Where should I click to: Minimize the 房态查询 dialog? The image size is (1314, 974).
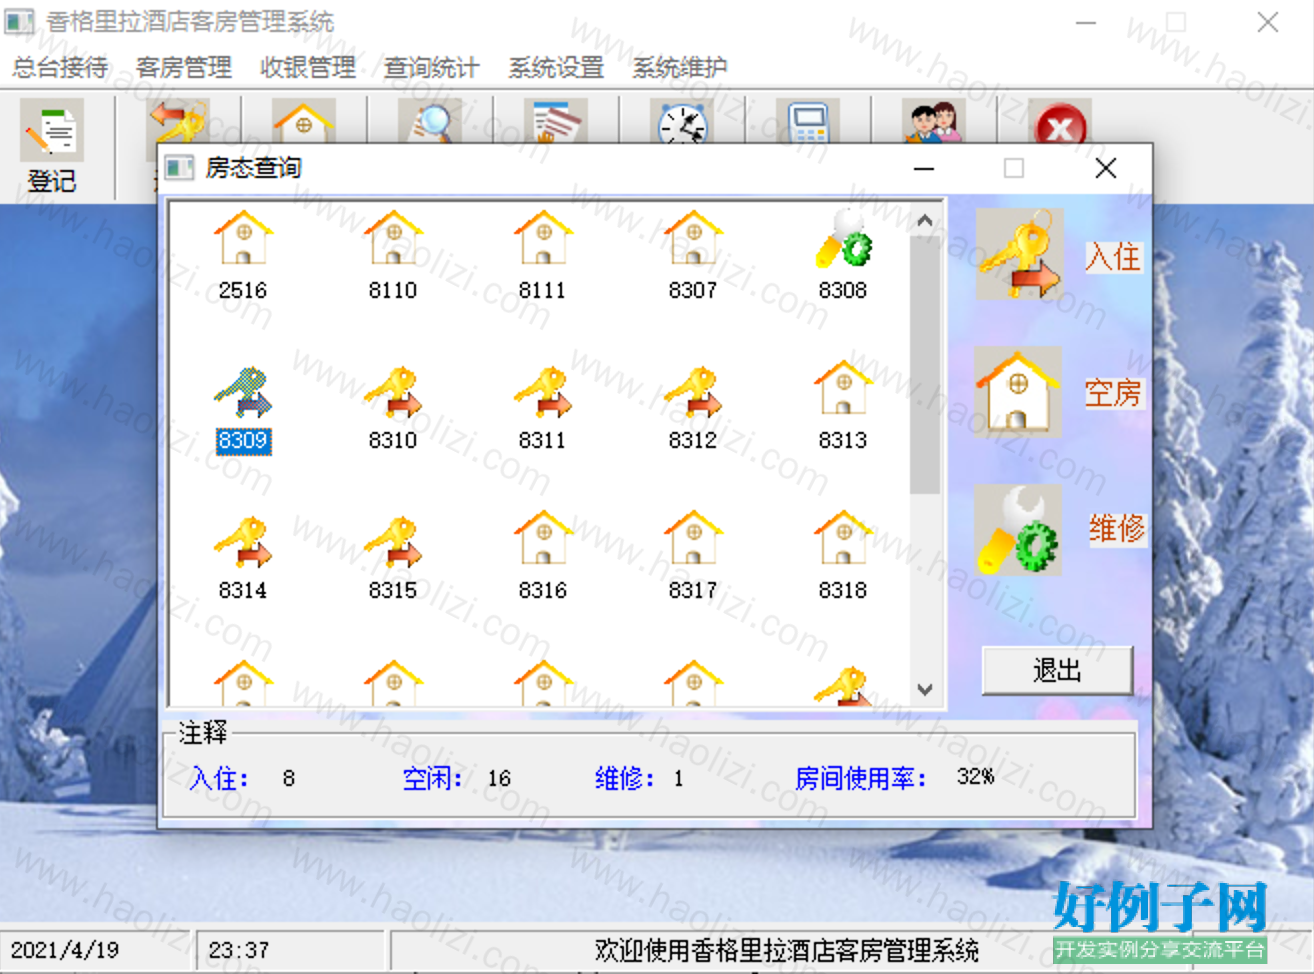coord(924,168)
